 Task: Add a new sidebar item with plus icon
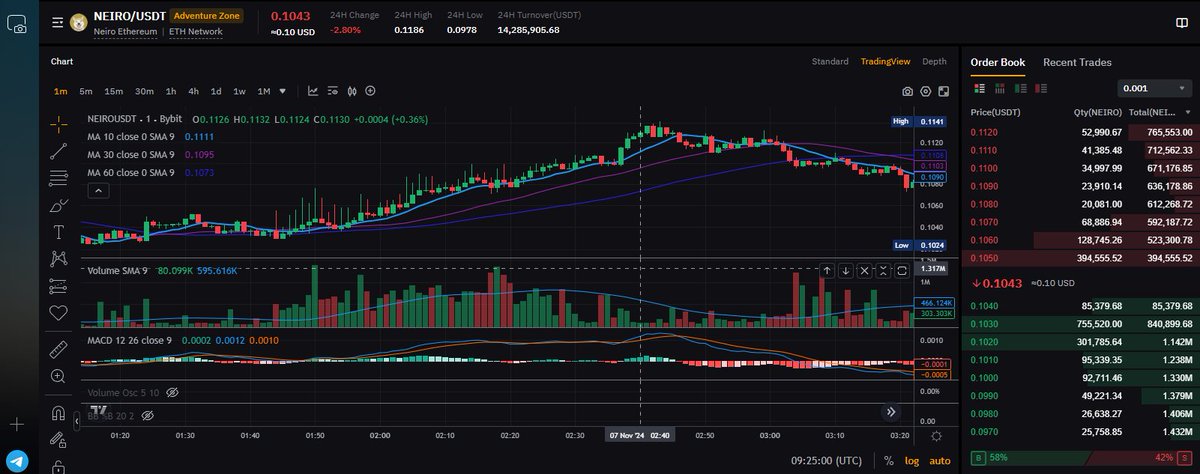[x=17, y=424]
